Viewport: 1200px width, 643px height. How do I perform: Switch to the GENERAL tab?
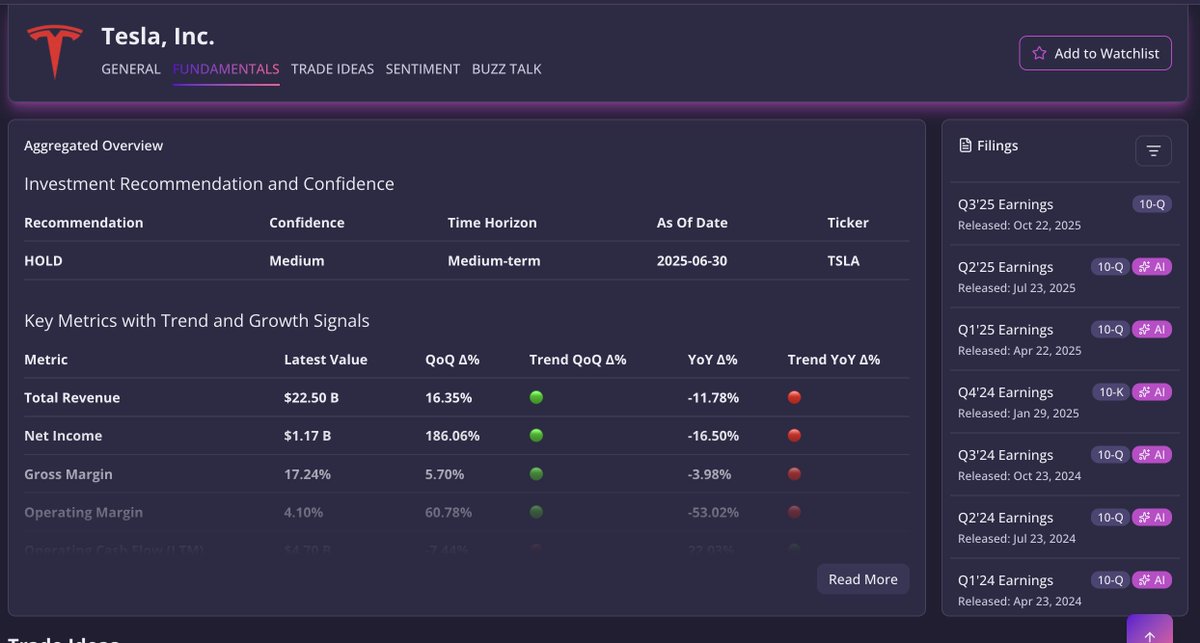[x=131, y=69]
